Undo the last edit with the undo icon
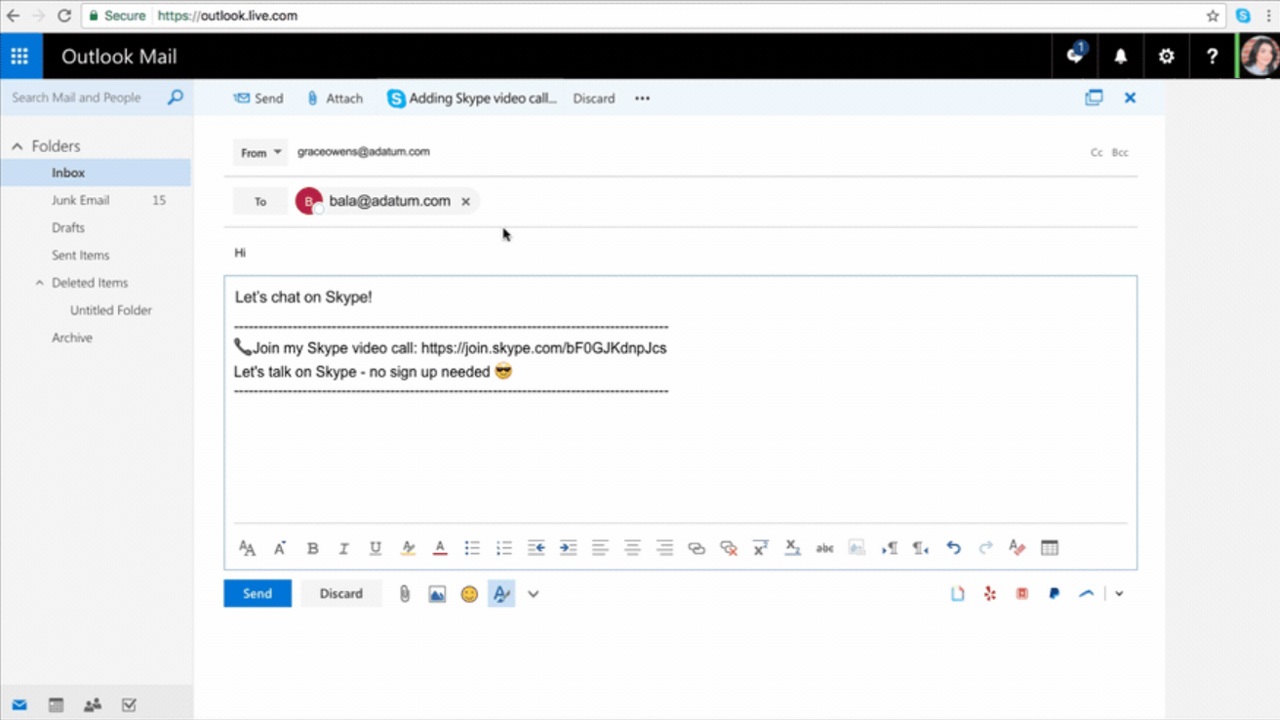Image resolution: width=1280 pixels, height=720 pixels. 953,547
